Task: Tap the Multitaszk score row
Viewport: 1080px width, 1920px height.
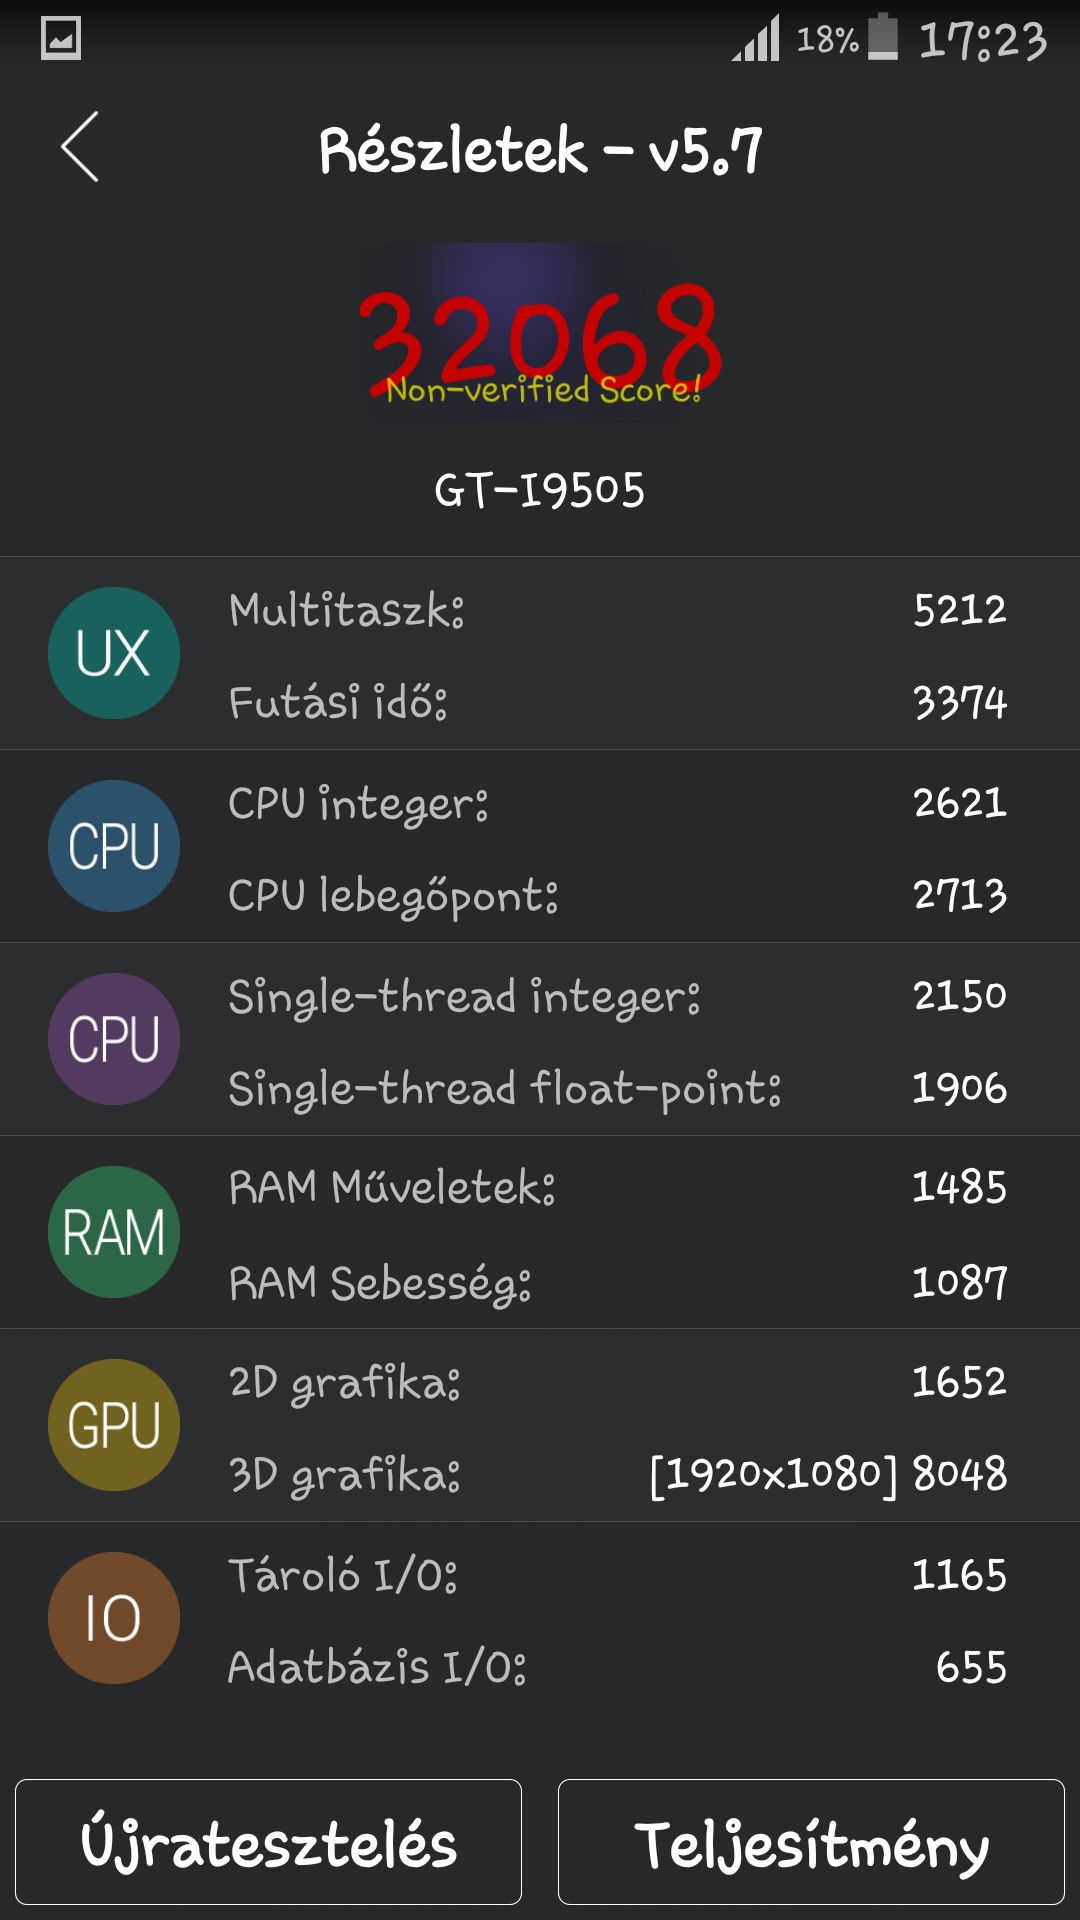Action: tap(618, 610)
